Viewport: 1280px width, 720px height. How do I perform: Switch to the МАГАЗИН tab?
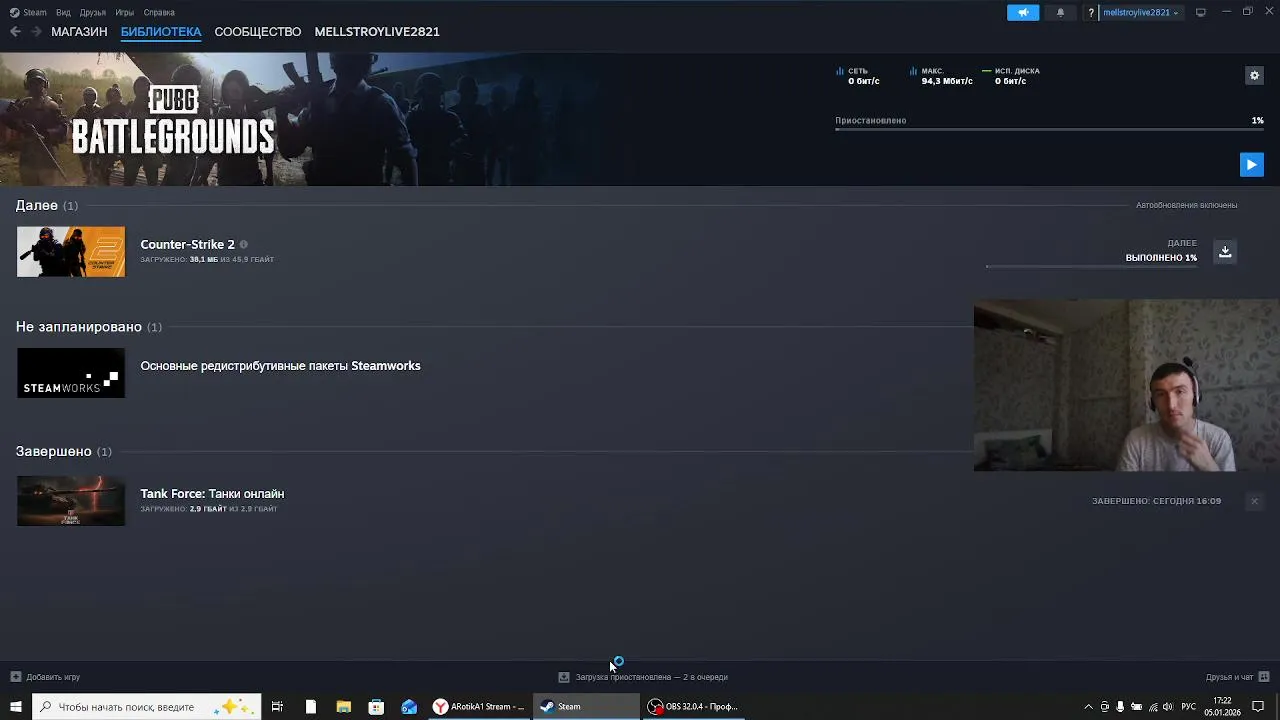pyautogui.click(x=79, y=32)
